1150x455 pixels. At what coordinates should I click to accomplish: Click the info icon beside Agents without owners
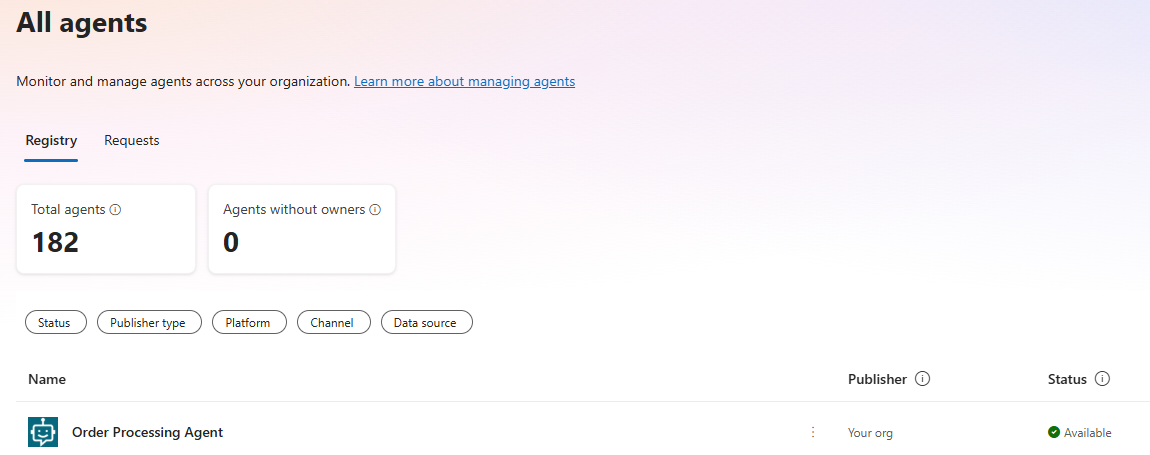coord(375,209)
